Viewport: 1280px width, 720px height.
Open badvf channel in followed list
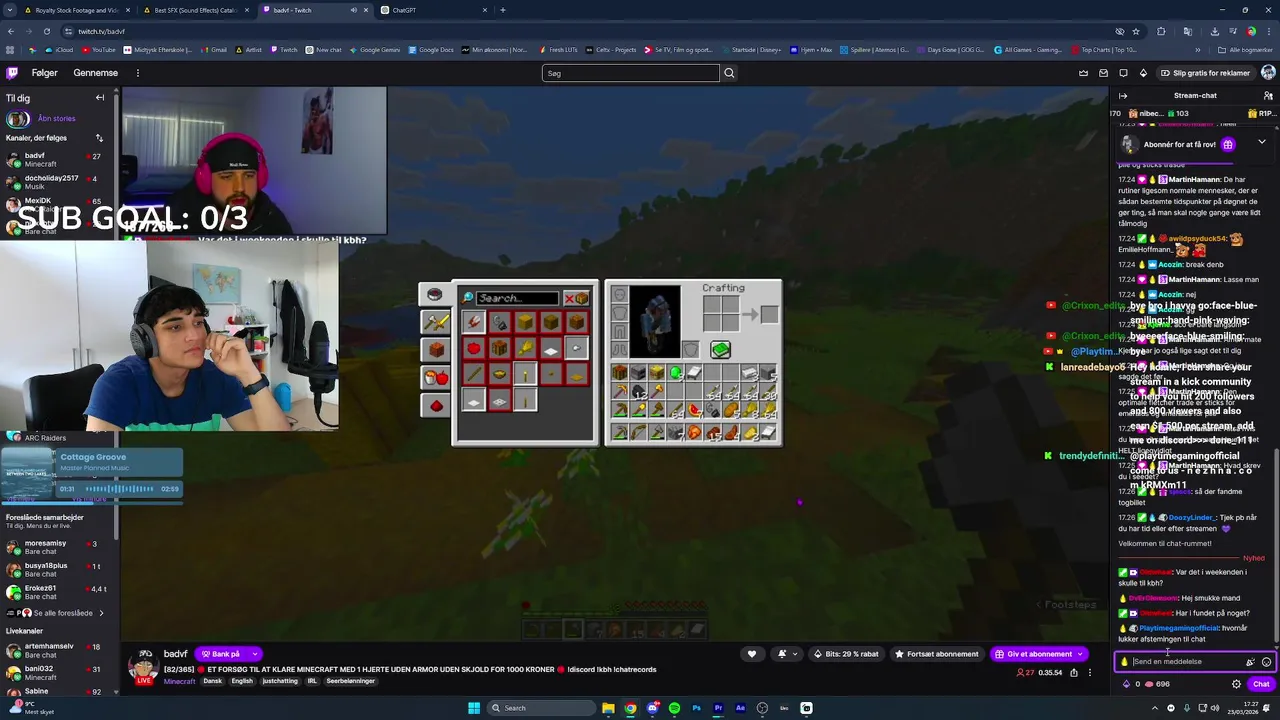point(56,160)
